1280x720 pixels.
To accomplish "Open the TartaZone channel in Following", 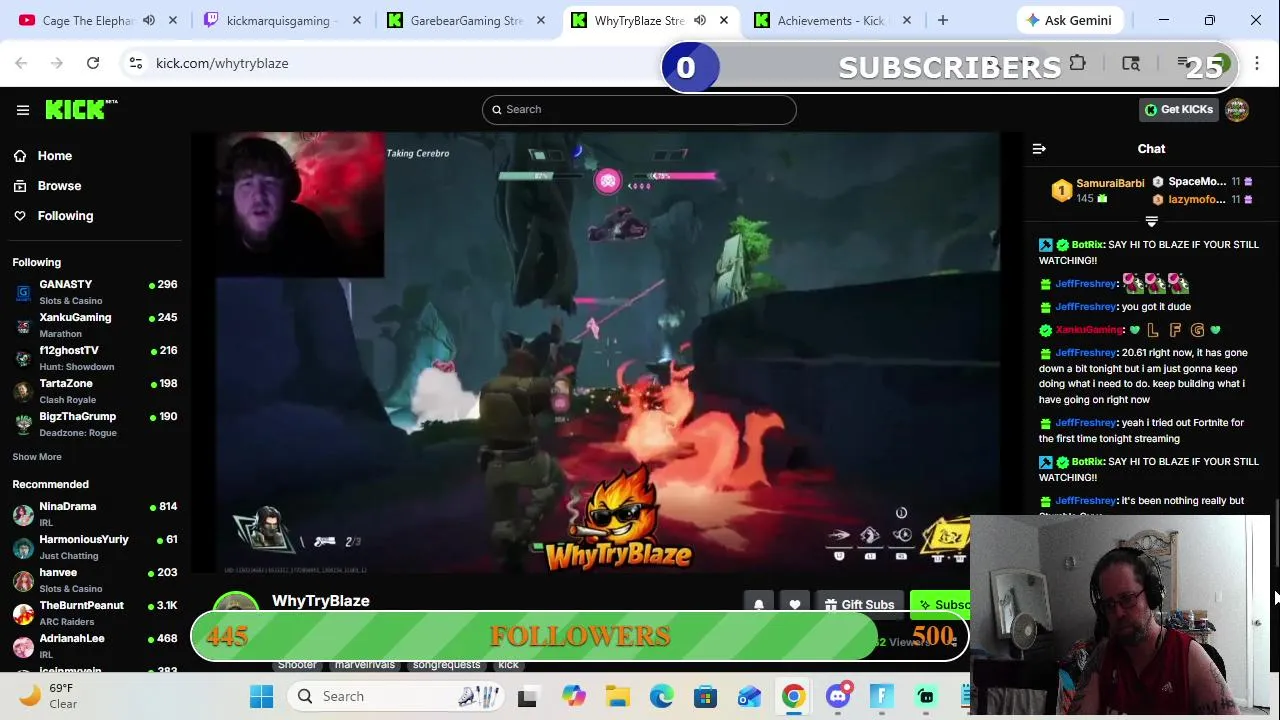I will 96,391.
